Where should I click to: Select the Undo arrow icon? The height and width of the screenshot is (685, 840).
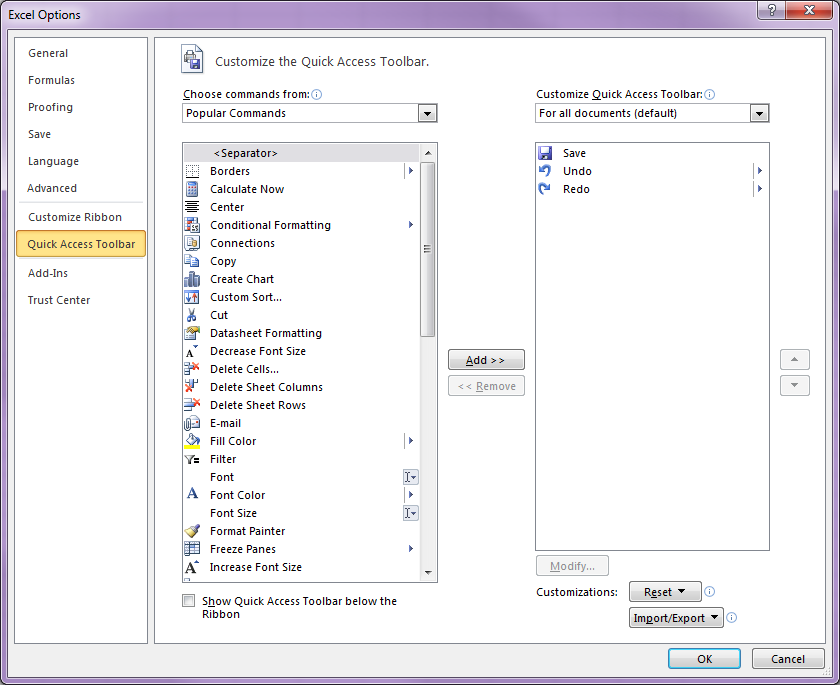545,171
